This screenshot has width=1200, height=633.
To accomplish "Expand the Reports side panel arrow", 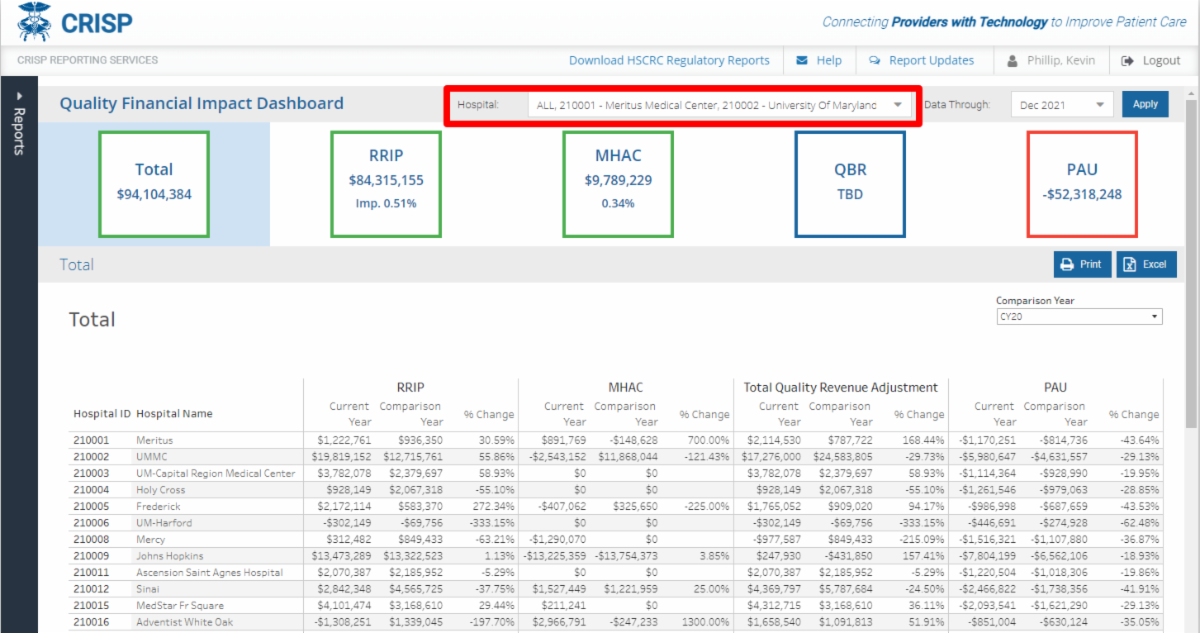I will click(x=18, y=96).
